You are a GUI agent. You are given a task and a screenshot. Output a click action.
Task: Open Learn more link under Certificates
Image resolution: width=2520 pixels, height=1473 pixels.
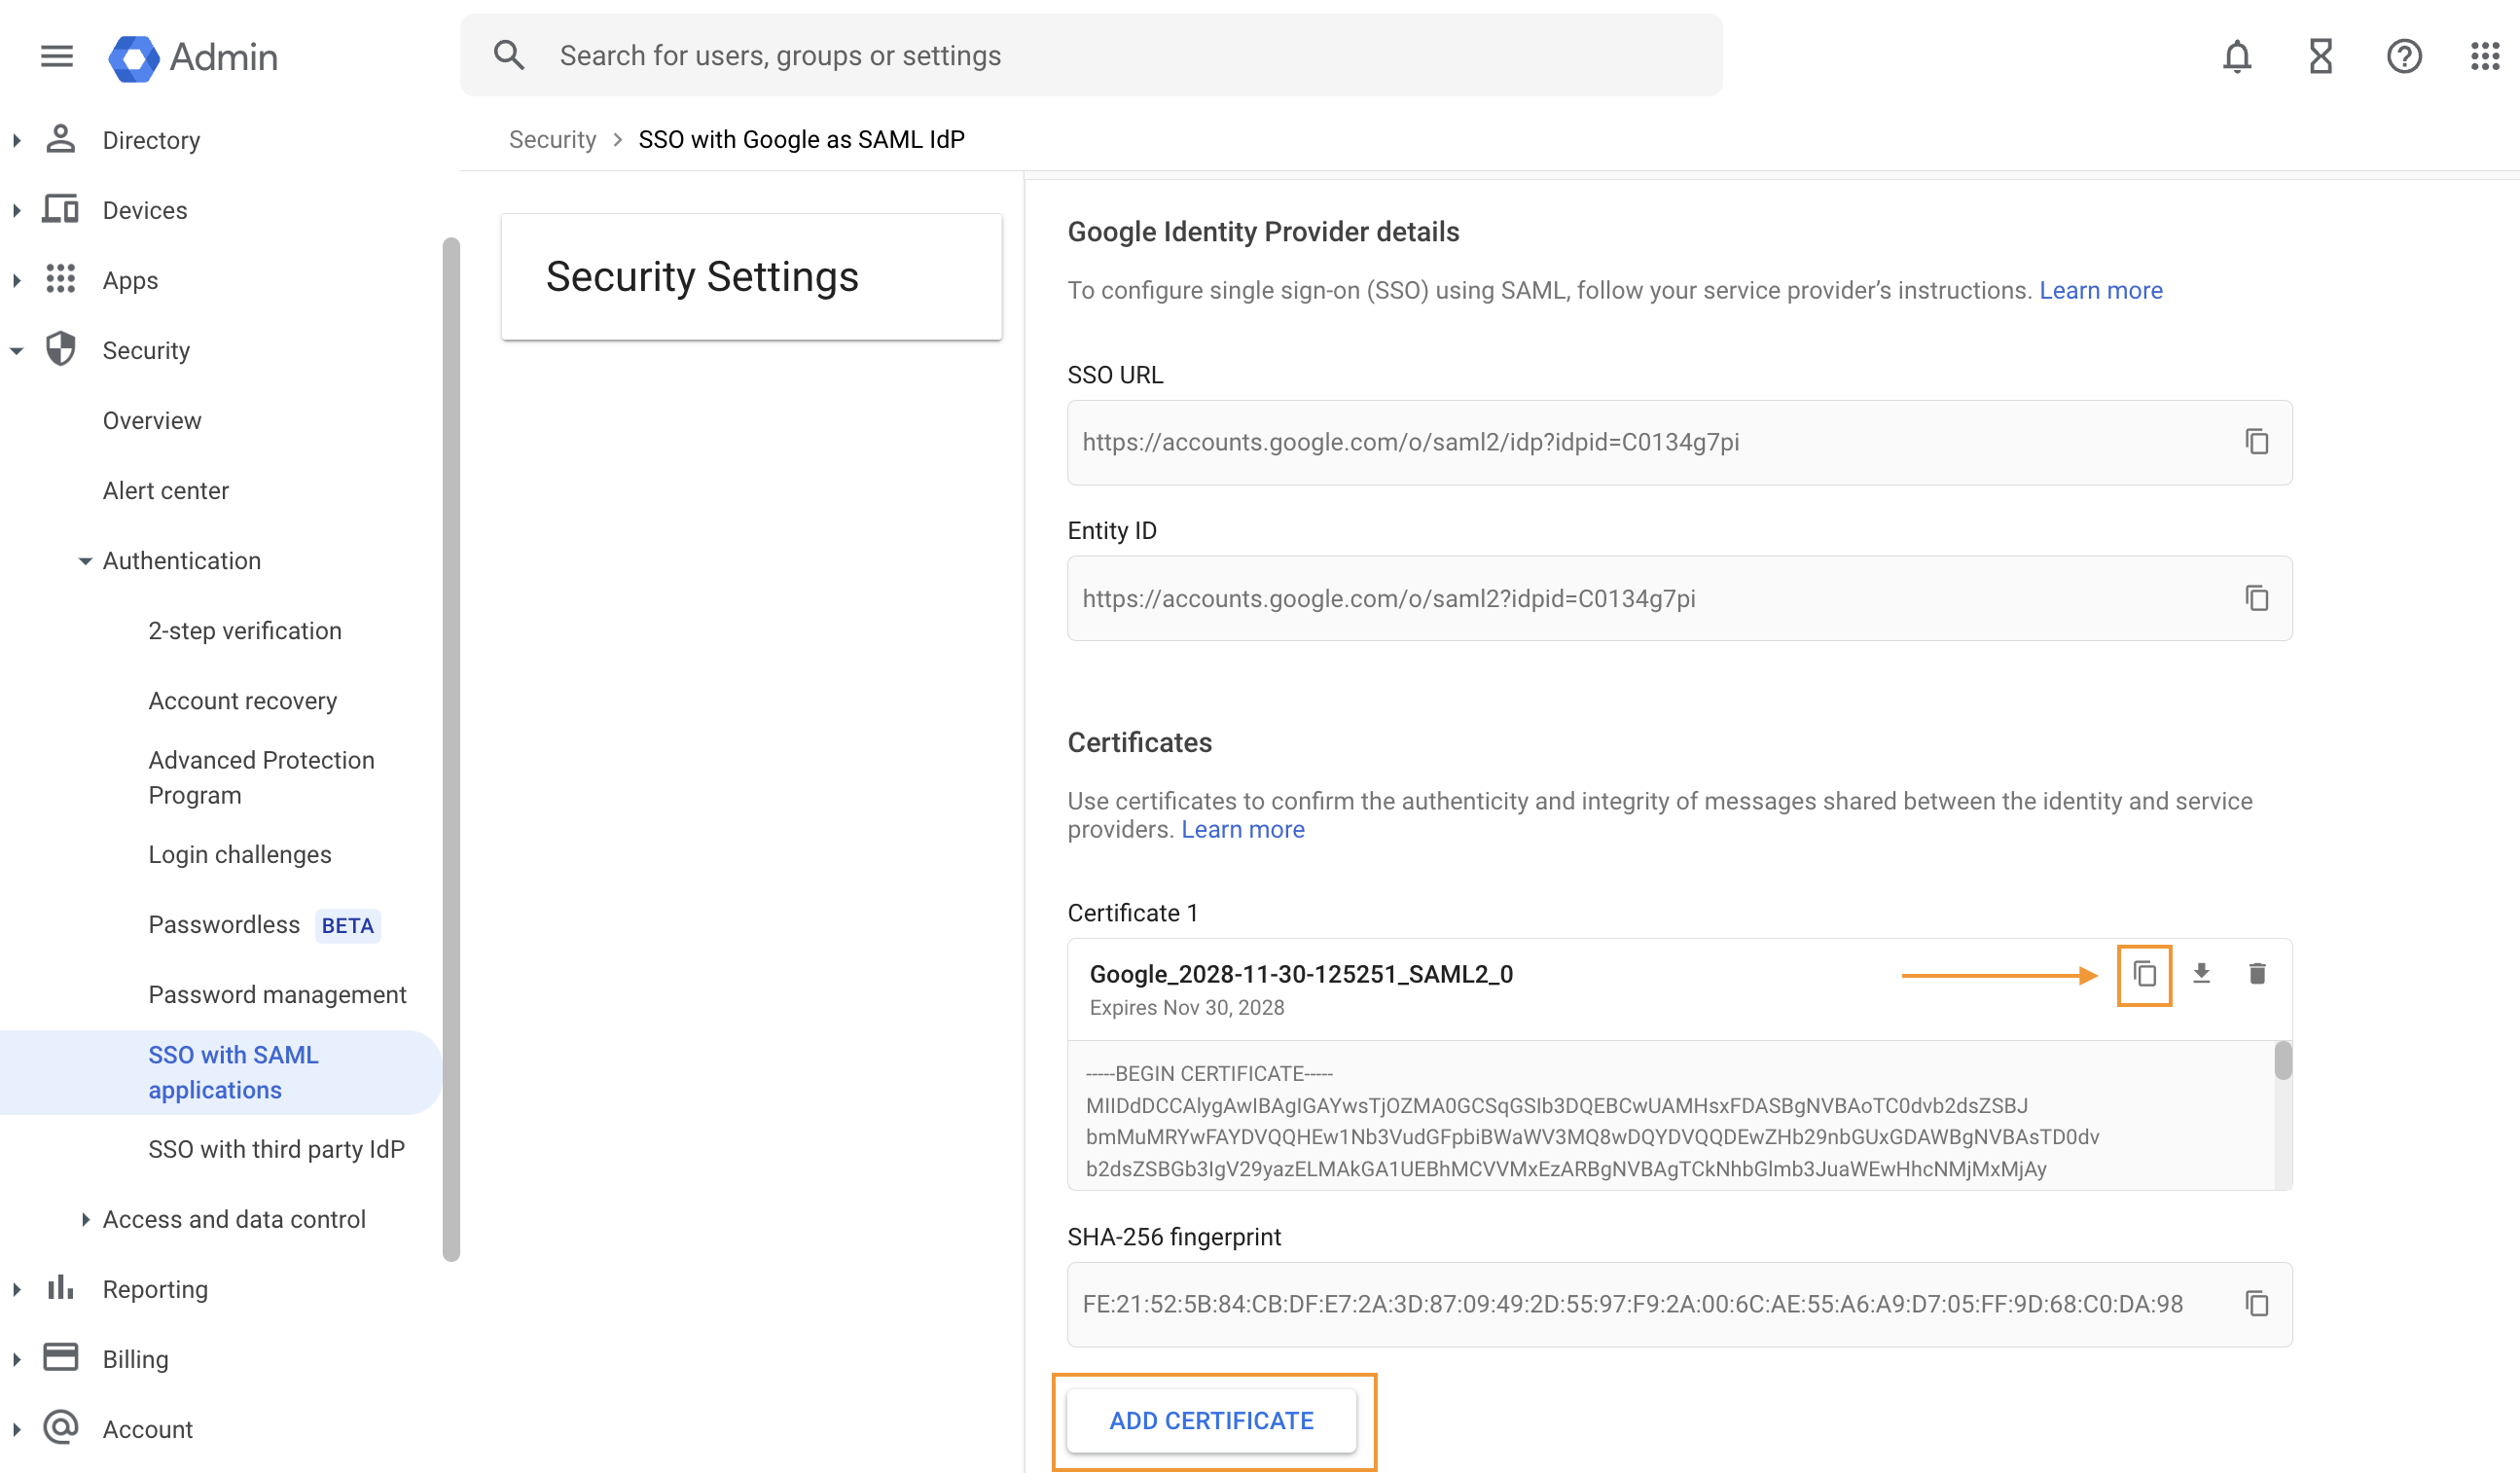pos(1243,829)
